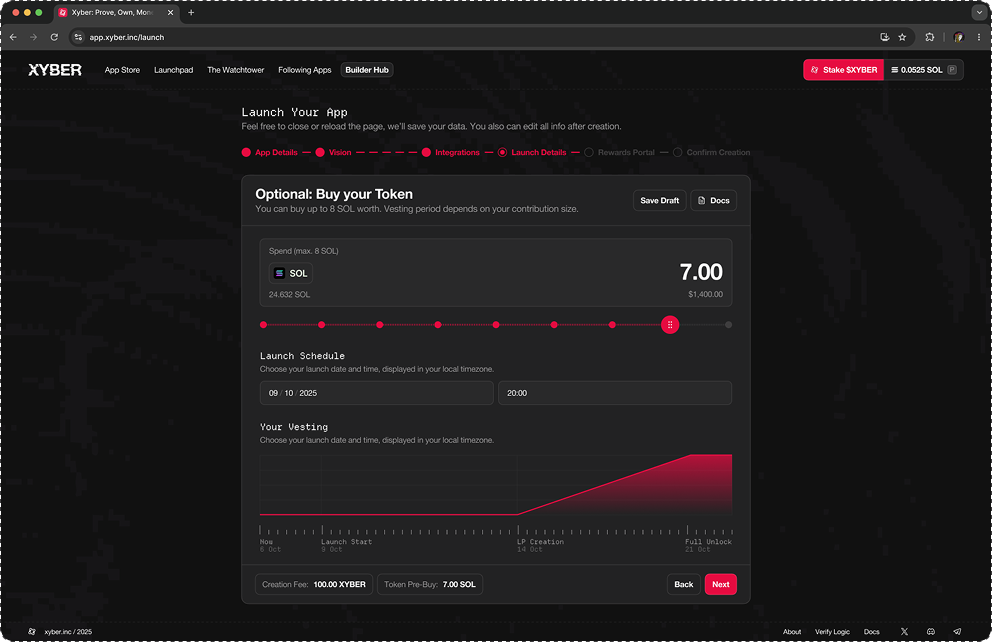Screen dimensions: 992x642
Task: Click the wallet icon beside 0.0525 SOL
Action: tap(953, 70)
